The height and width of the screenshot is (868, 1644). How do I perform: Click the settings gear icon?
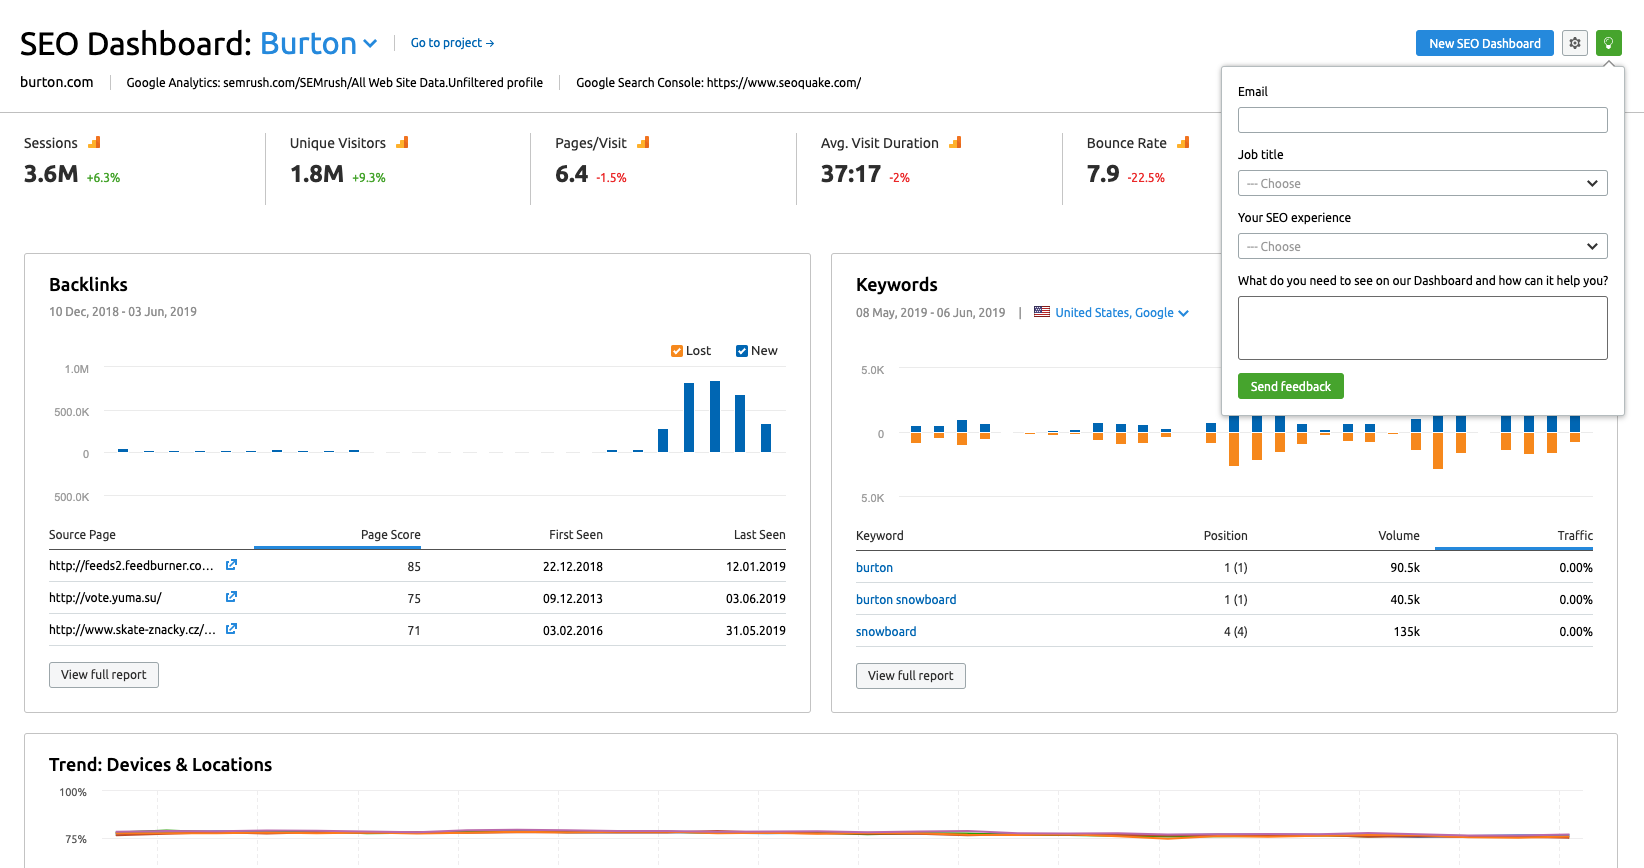pyautogui.click(x=1575, y=43)
